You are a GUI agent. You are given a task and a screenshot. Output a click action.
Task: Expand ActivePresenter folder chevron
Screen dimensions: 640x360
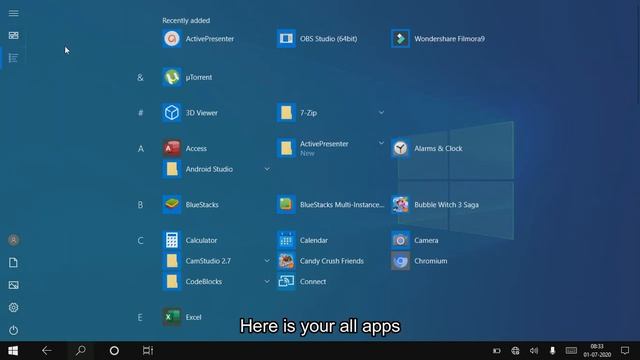click(x=381, y=143)
